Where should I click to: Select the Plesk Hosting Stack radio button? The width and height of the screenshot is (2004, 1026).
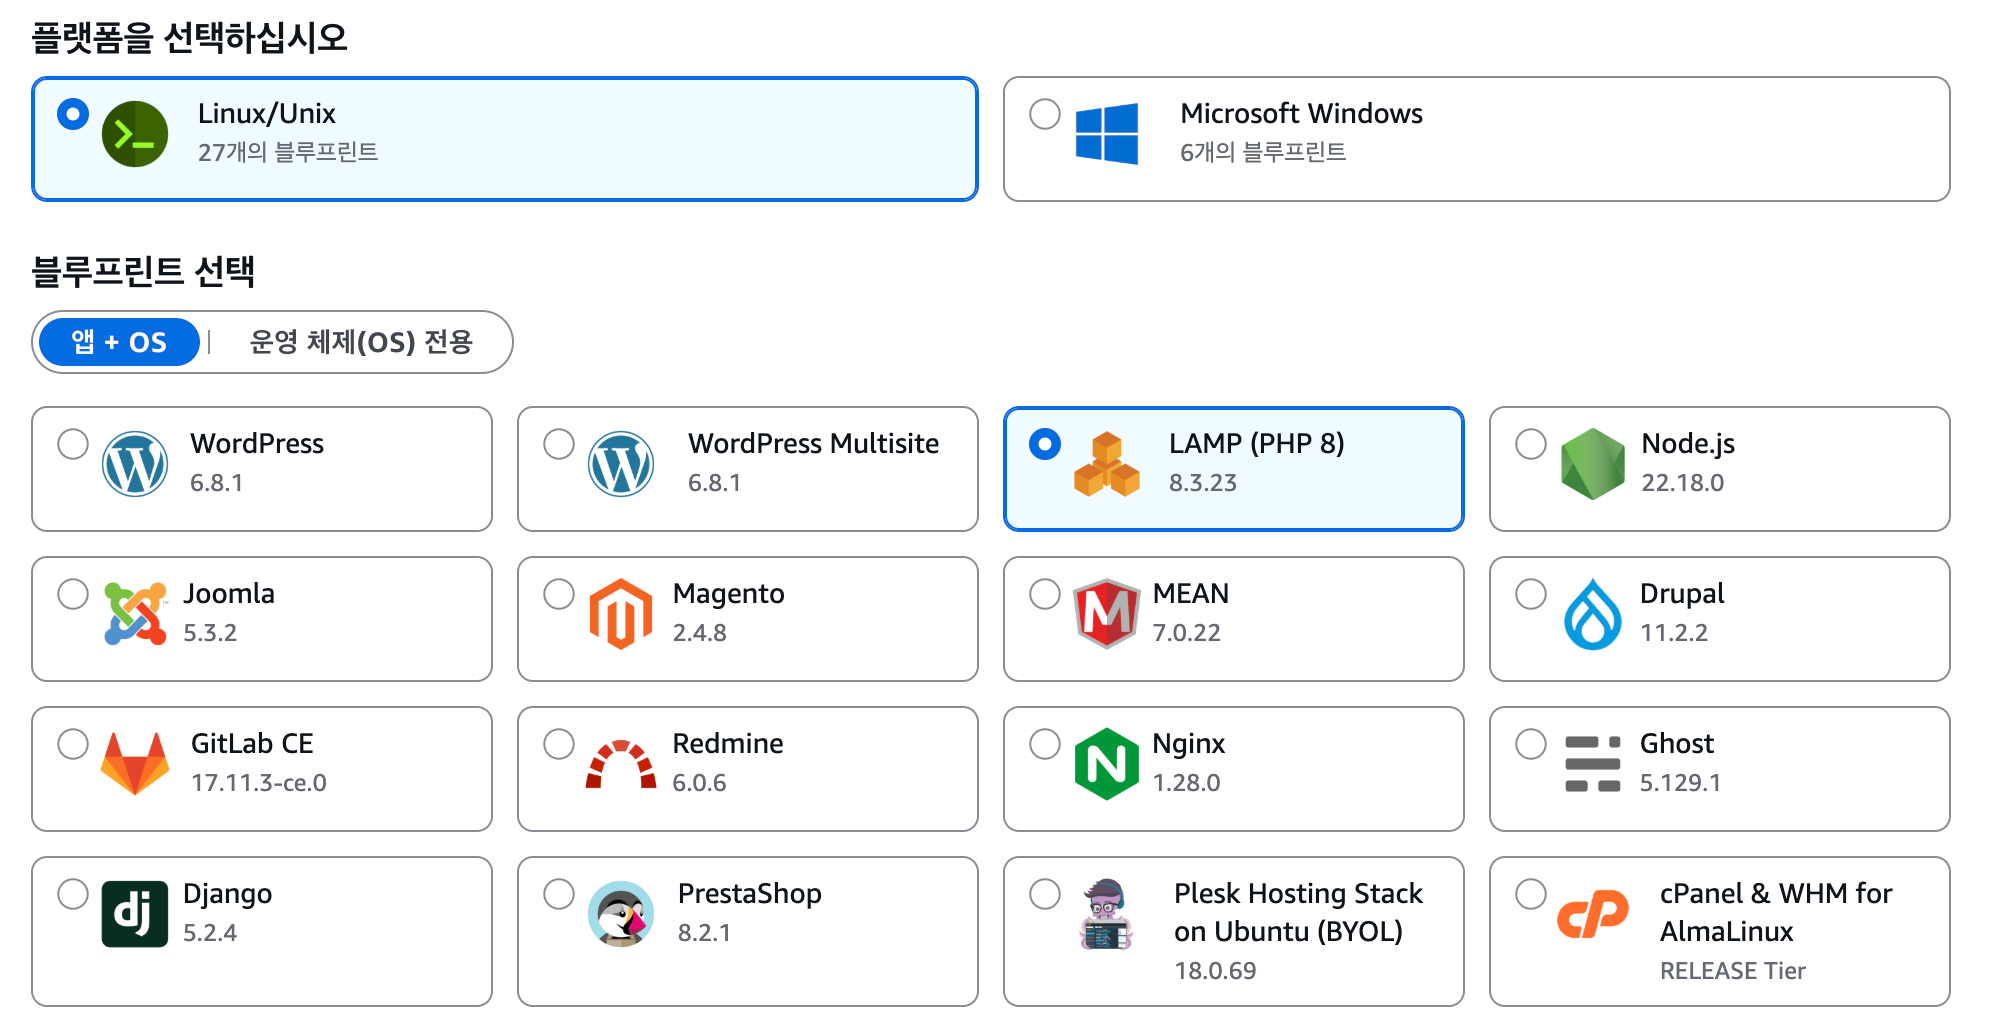(1045, 894)
